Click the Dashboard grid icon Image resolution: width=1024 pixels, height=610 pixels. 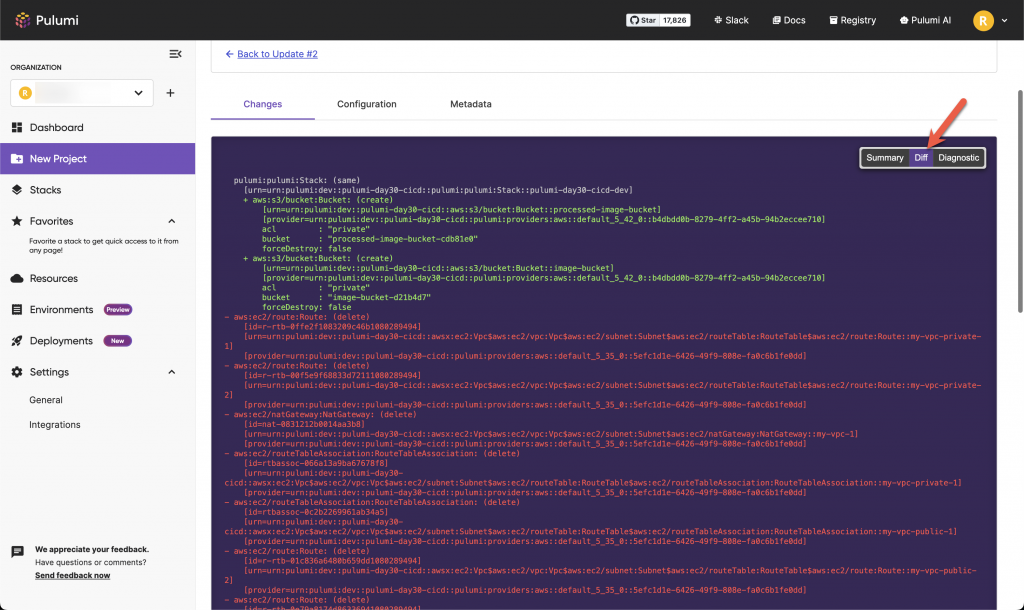tap(17, 127)
